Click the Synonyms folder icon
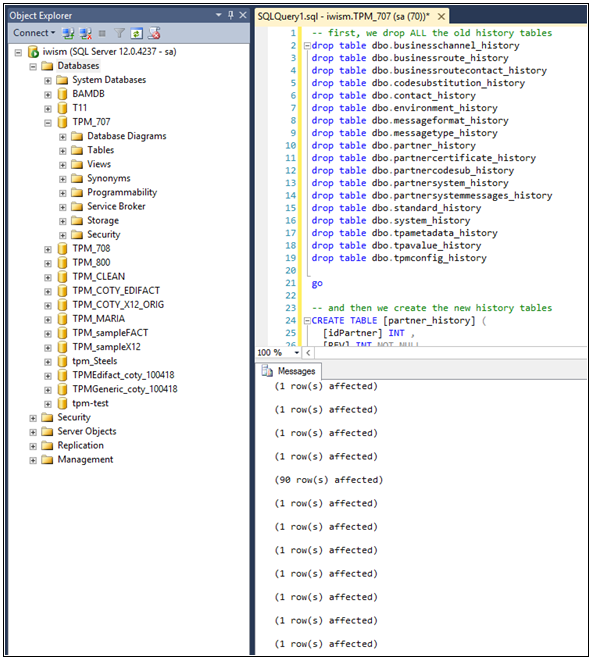 point(77,178)
